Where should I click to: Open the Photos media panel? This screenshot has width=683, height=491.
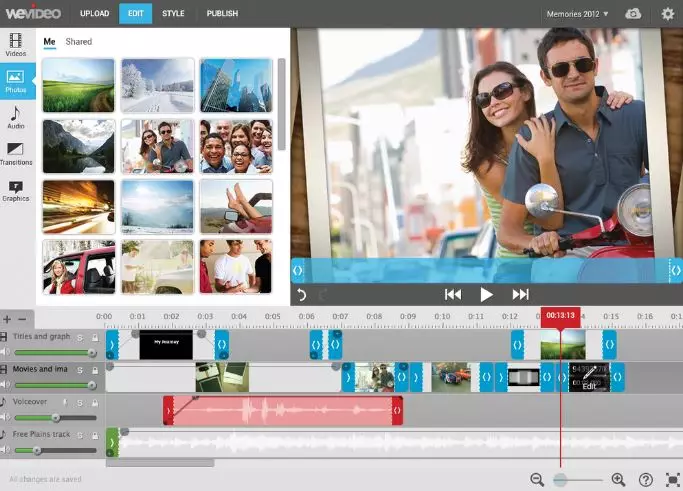pyautogui.click(x=17, y=81)
